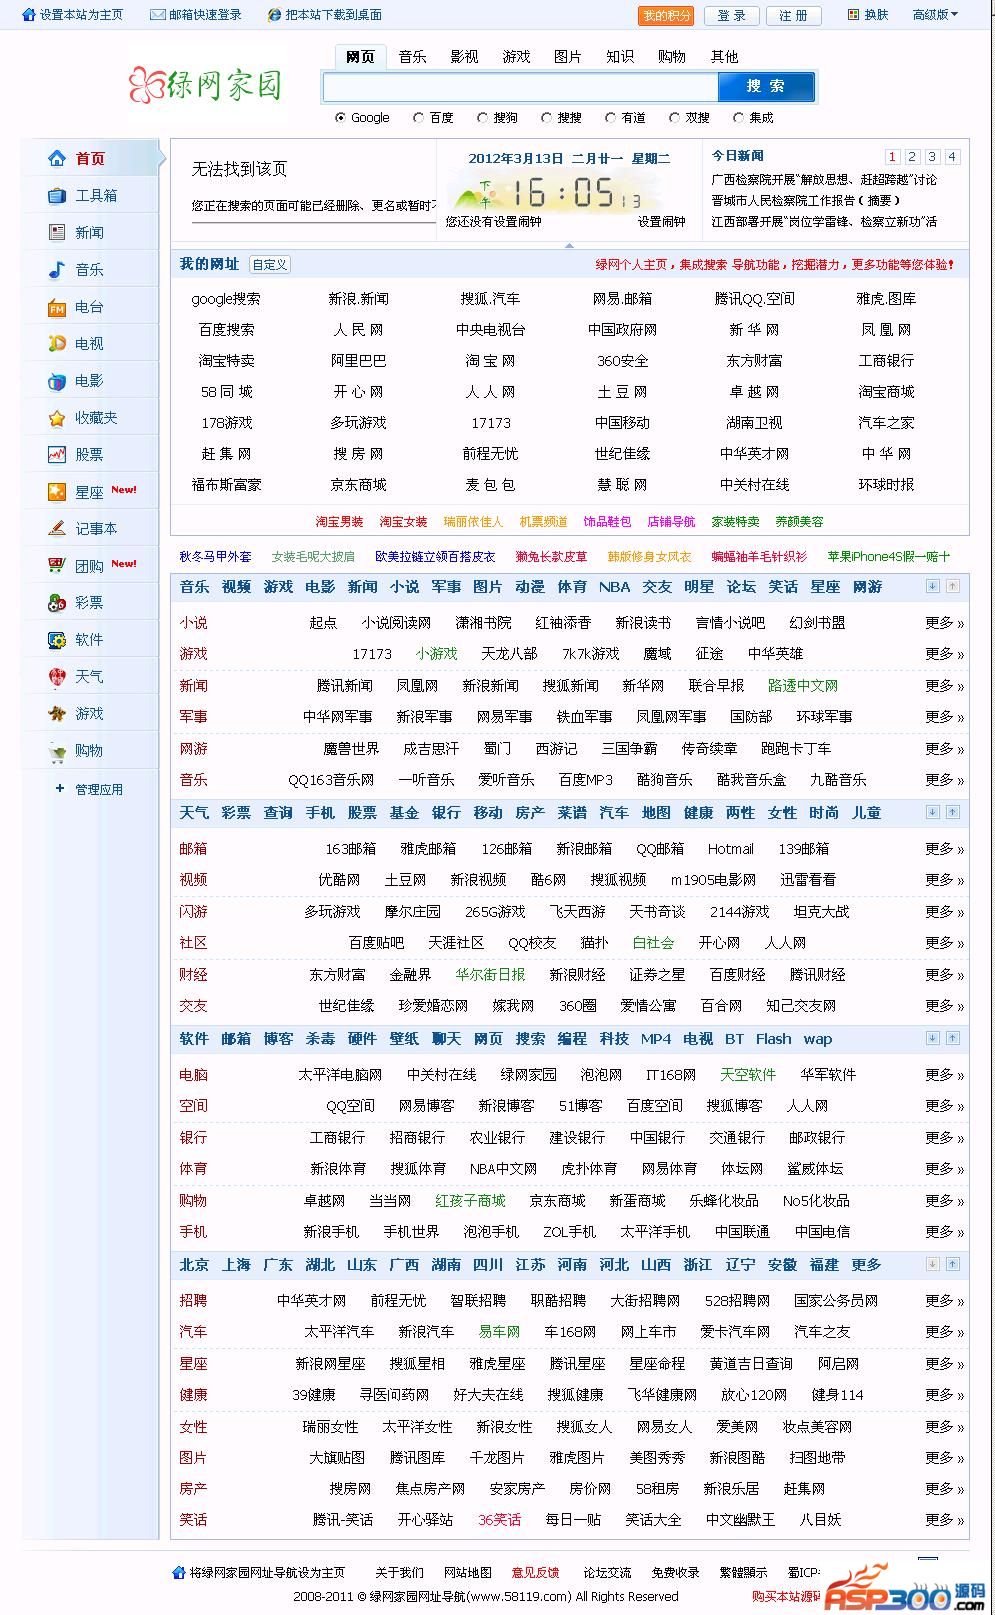This screenshot has height=1615, width=995.
Task: Switch to the 音乐 search tab
Action: (x=412, y=57)
